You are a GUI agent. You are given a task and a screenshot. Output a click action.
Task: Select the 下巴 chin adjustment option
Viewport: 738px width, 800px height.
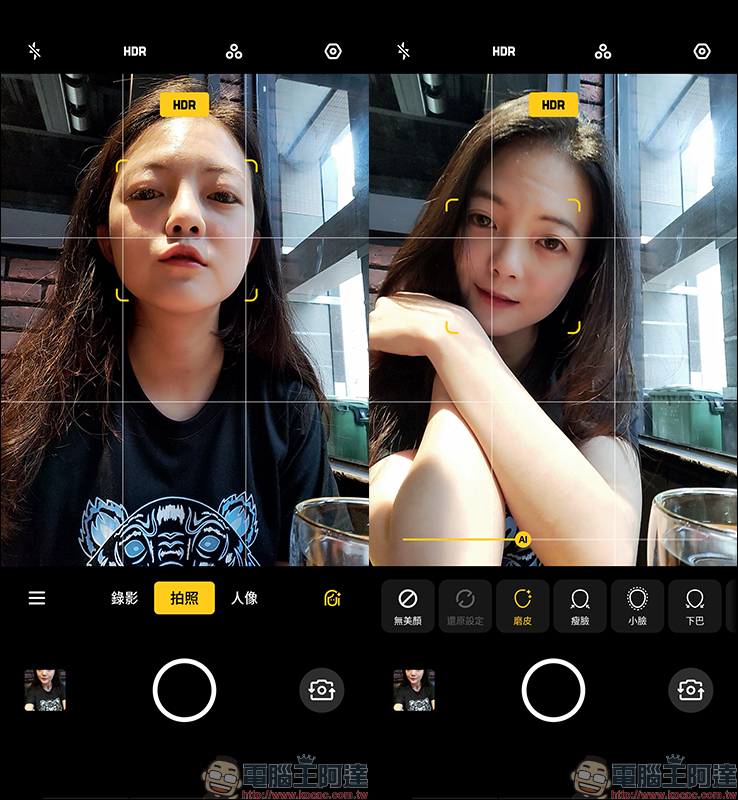coord(694,606)
